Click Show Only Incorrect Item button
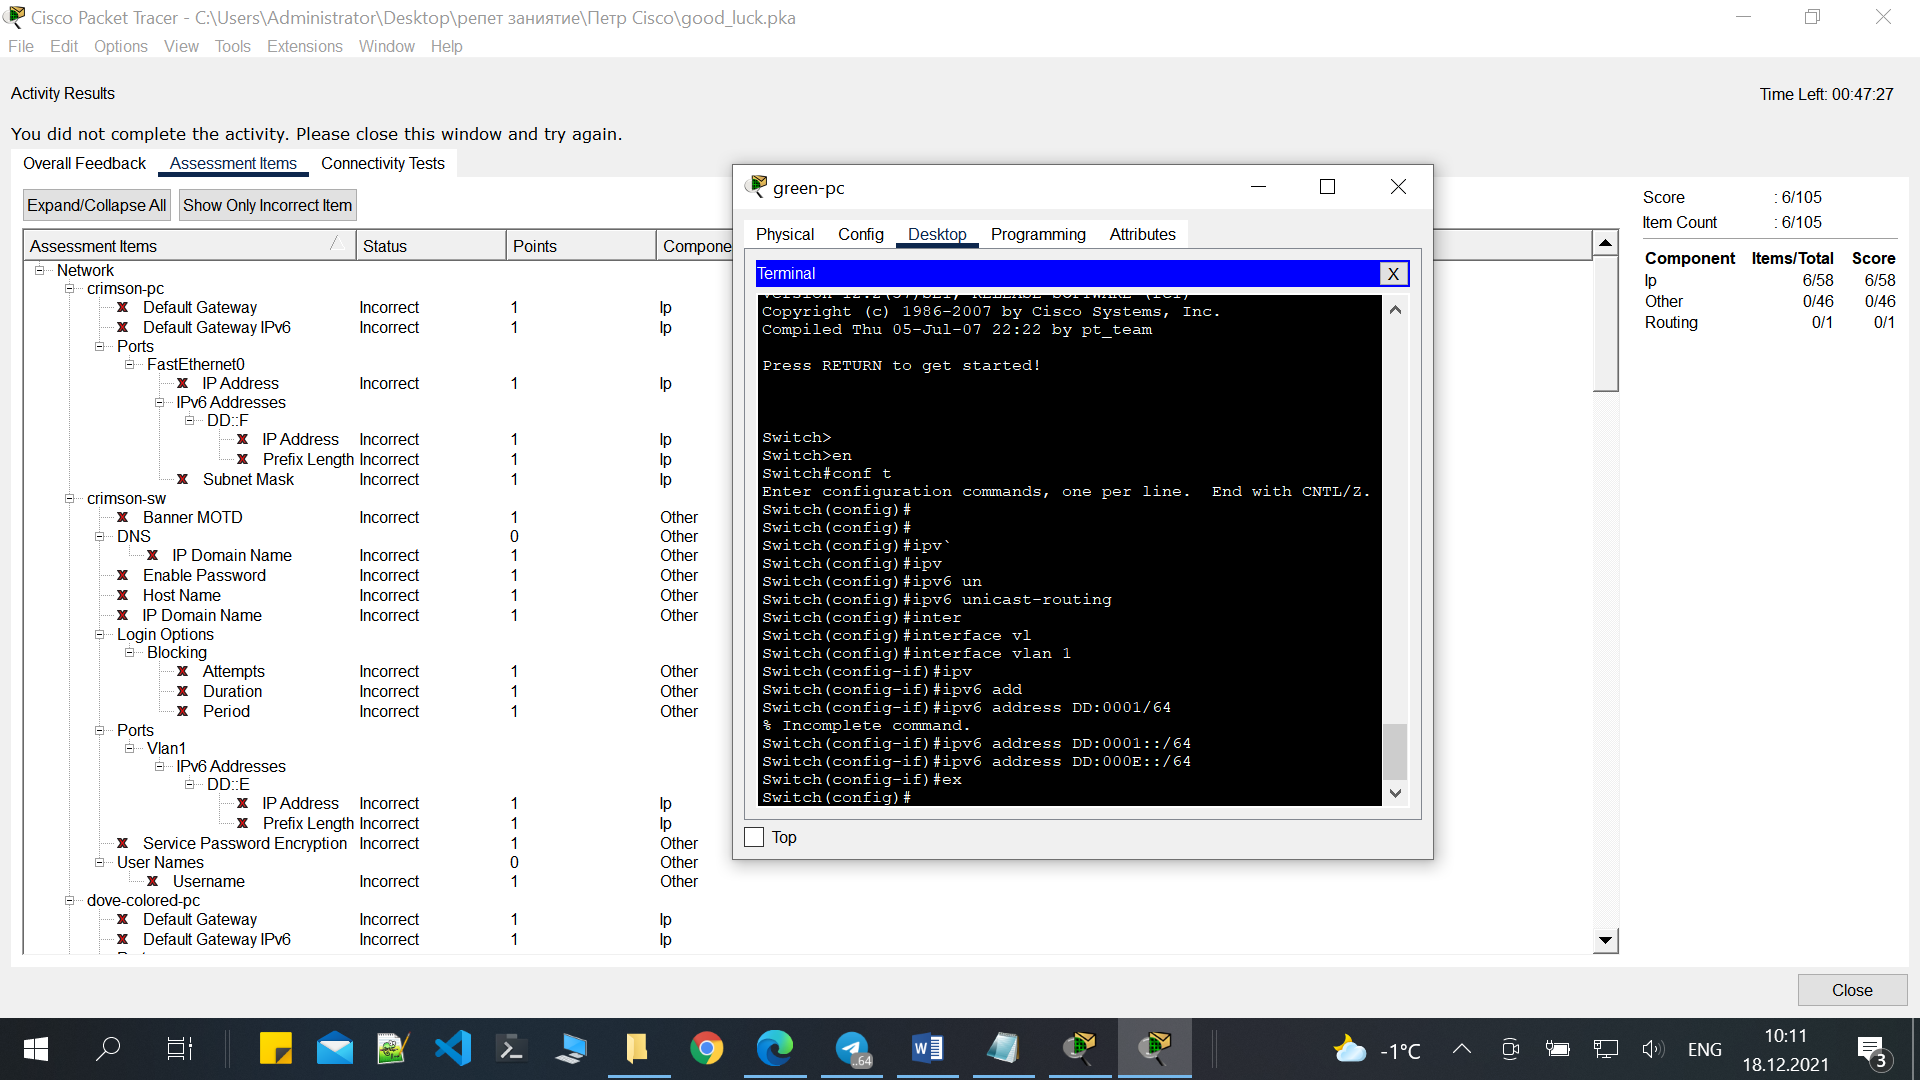Viewport: 1920px width, 1080px height. tap(267, 205)
